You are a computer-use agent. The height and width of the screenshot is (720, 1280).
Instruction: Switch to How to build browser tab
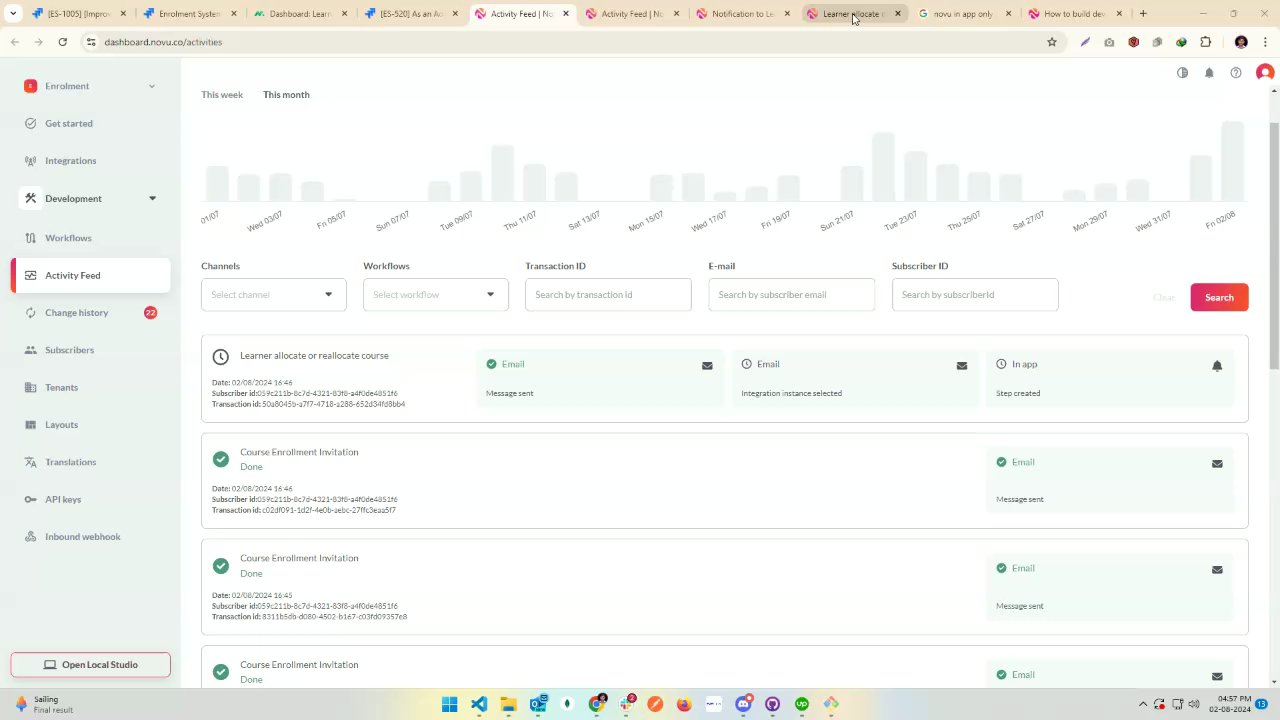pyautogui.click(x=1073, y=14)
